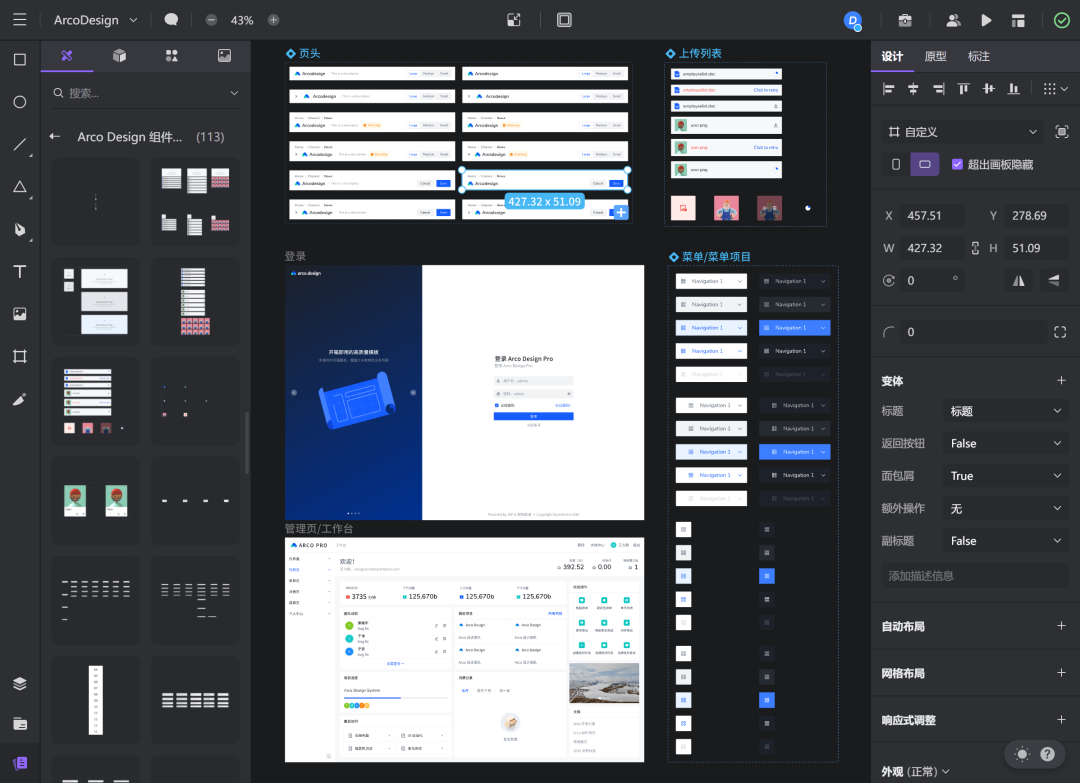Click the X position field 457.51
The height and width of the screenshot is (783, 1080).
pos(933,216)
